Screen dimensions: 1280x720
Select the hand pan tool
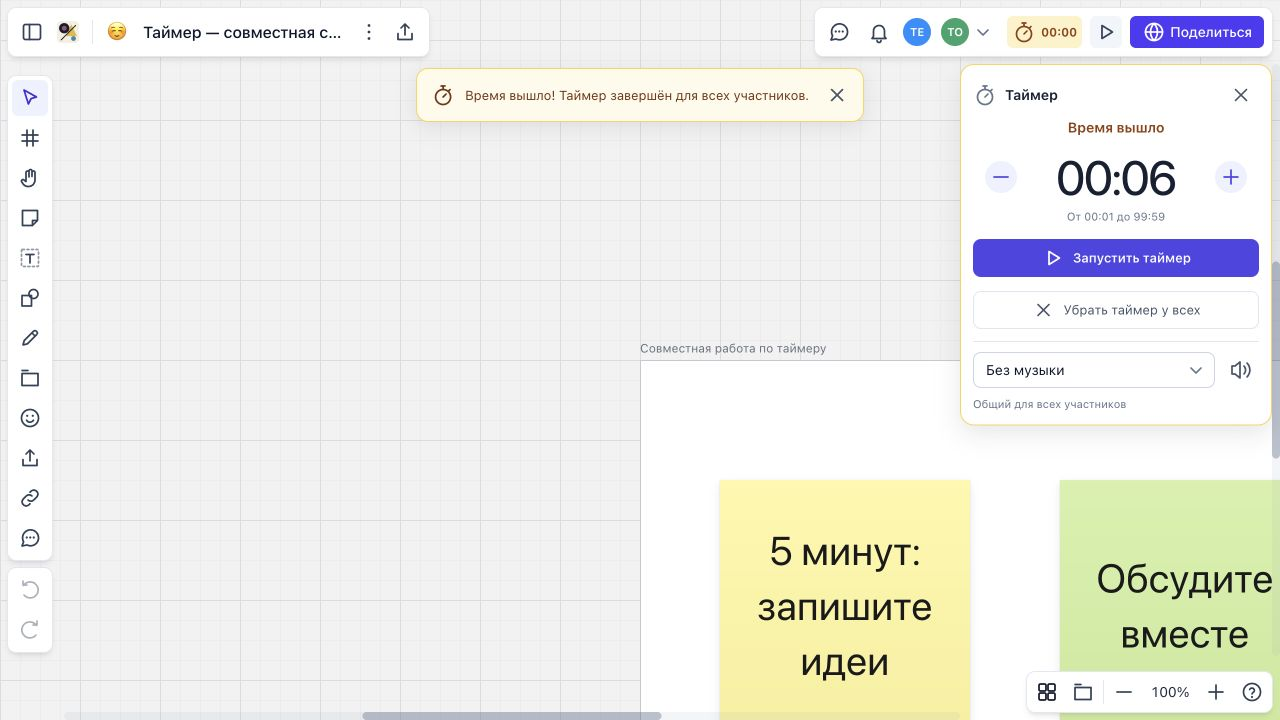[x=30, y=178]
